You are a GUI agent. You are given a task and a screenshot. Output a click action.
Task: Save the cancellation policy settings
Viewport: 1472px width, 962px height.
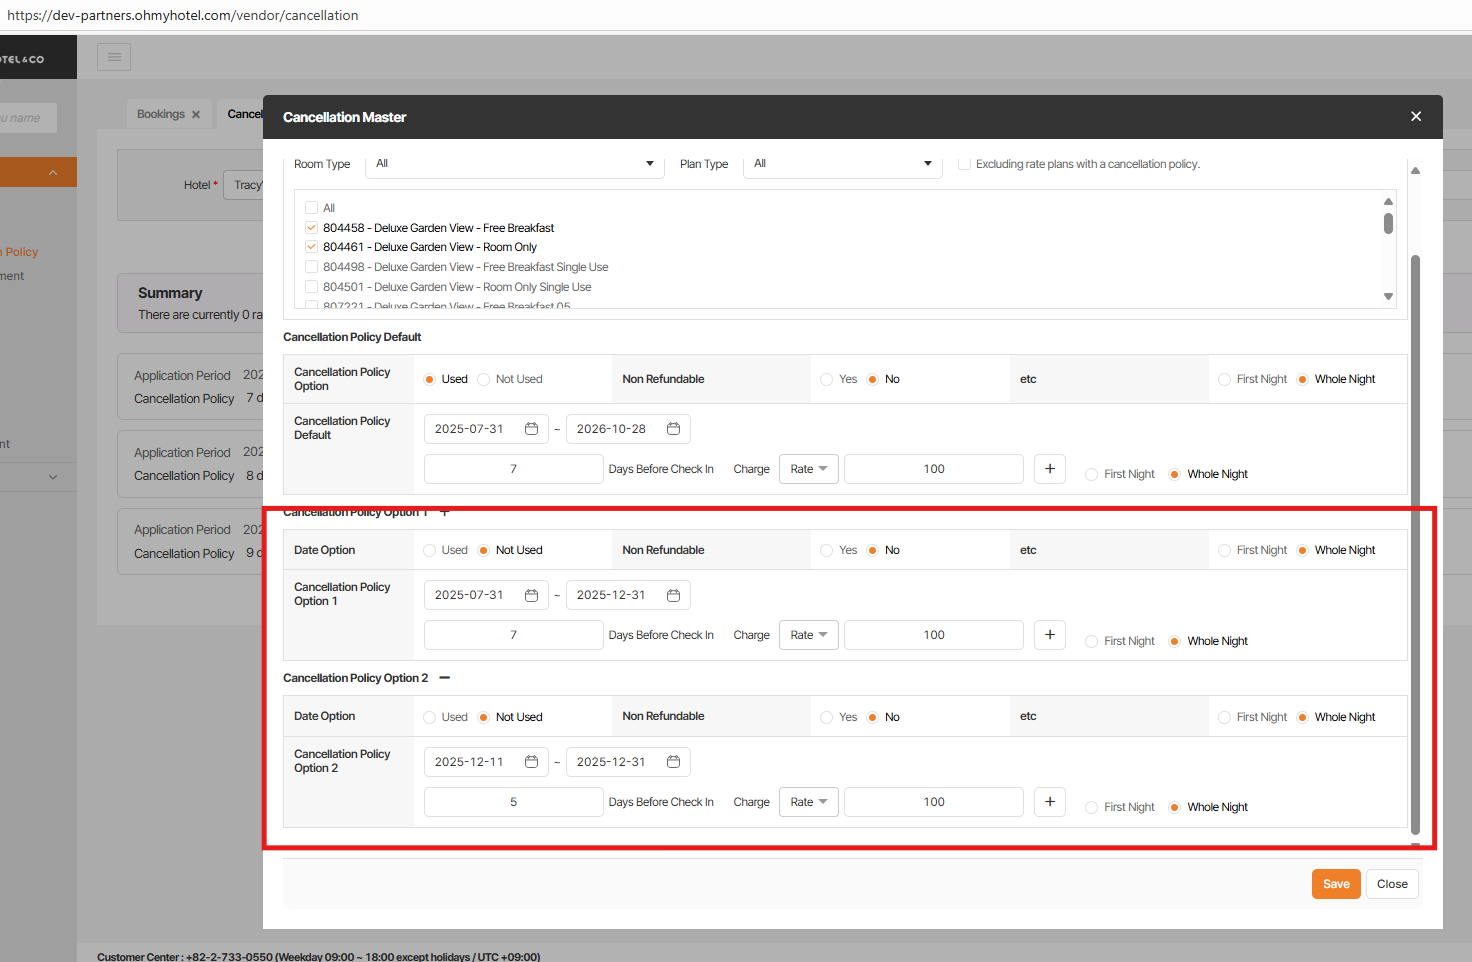(1336, 884)
